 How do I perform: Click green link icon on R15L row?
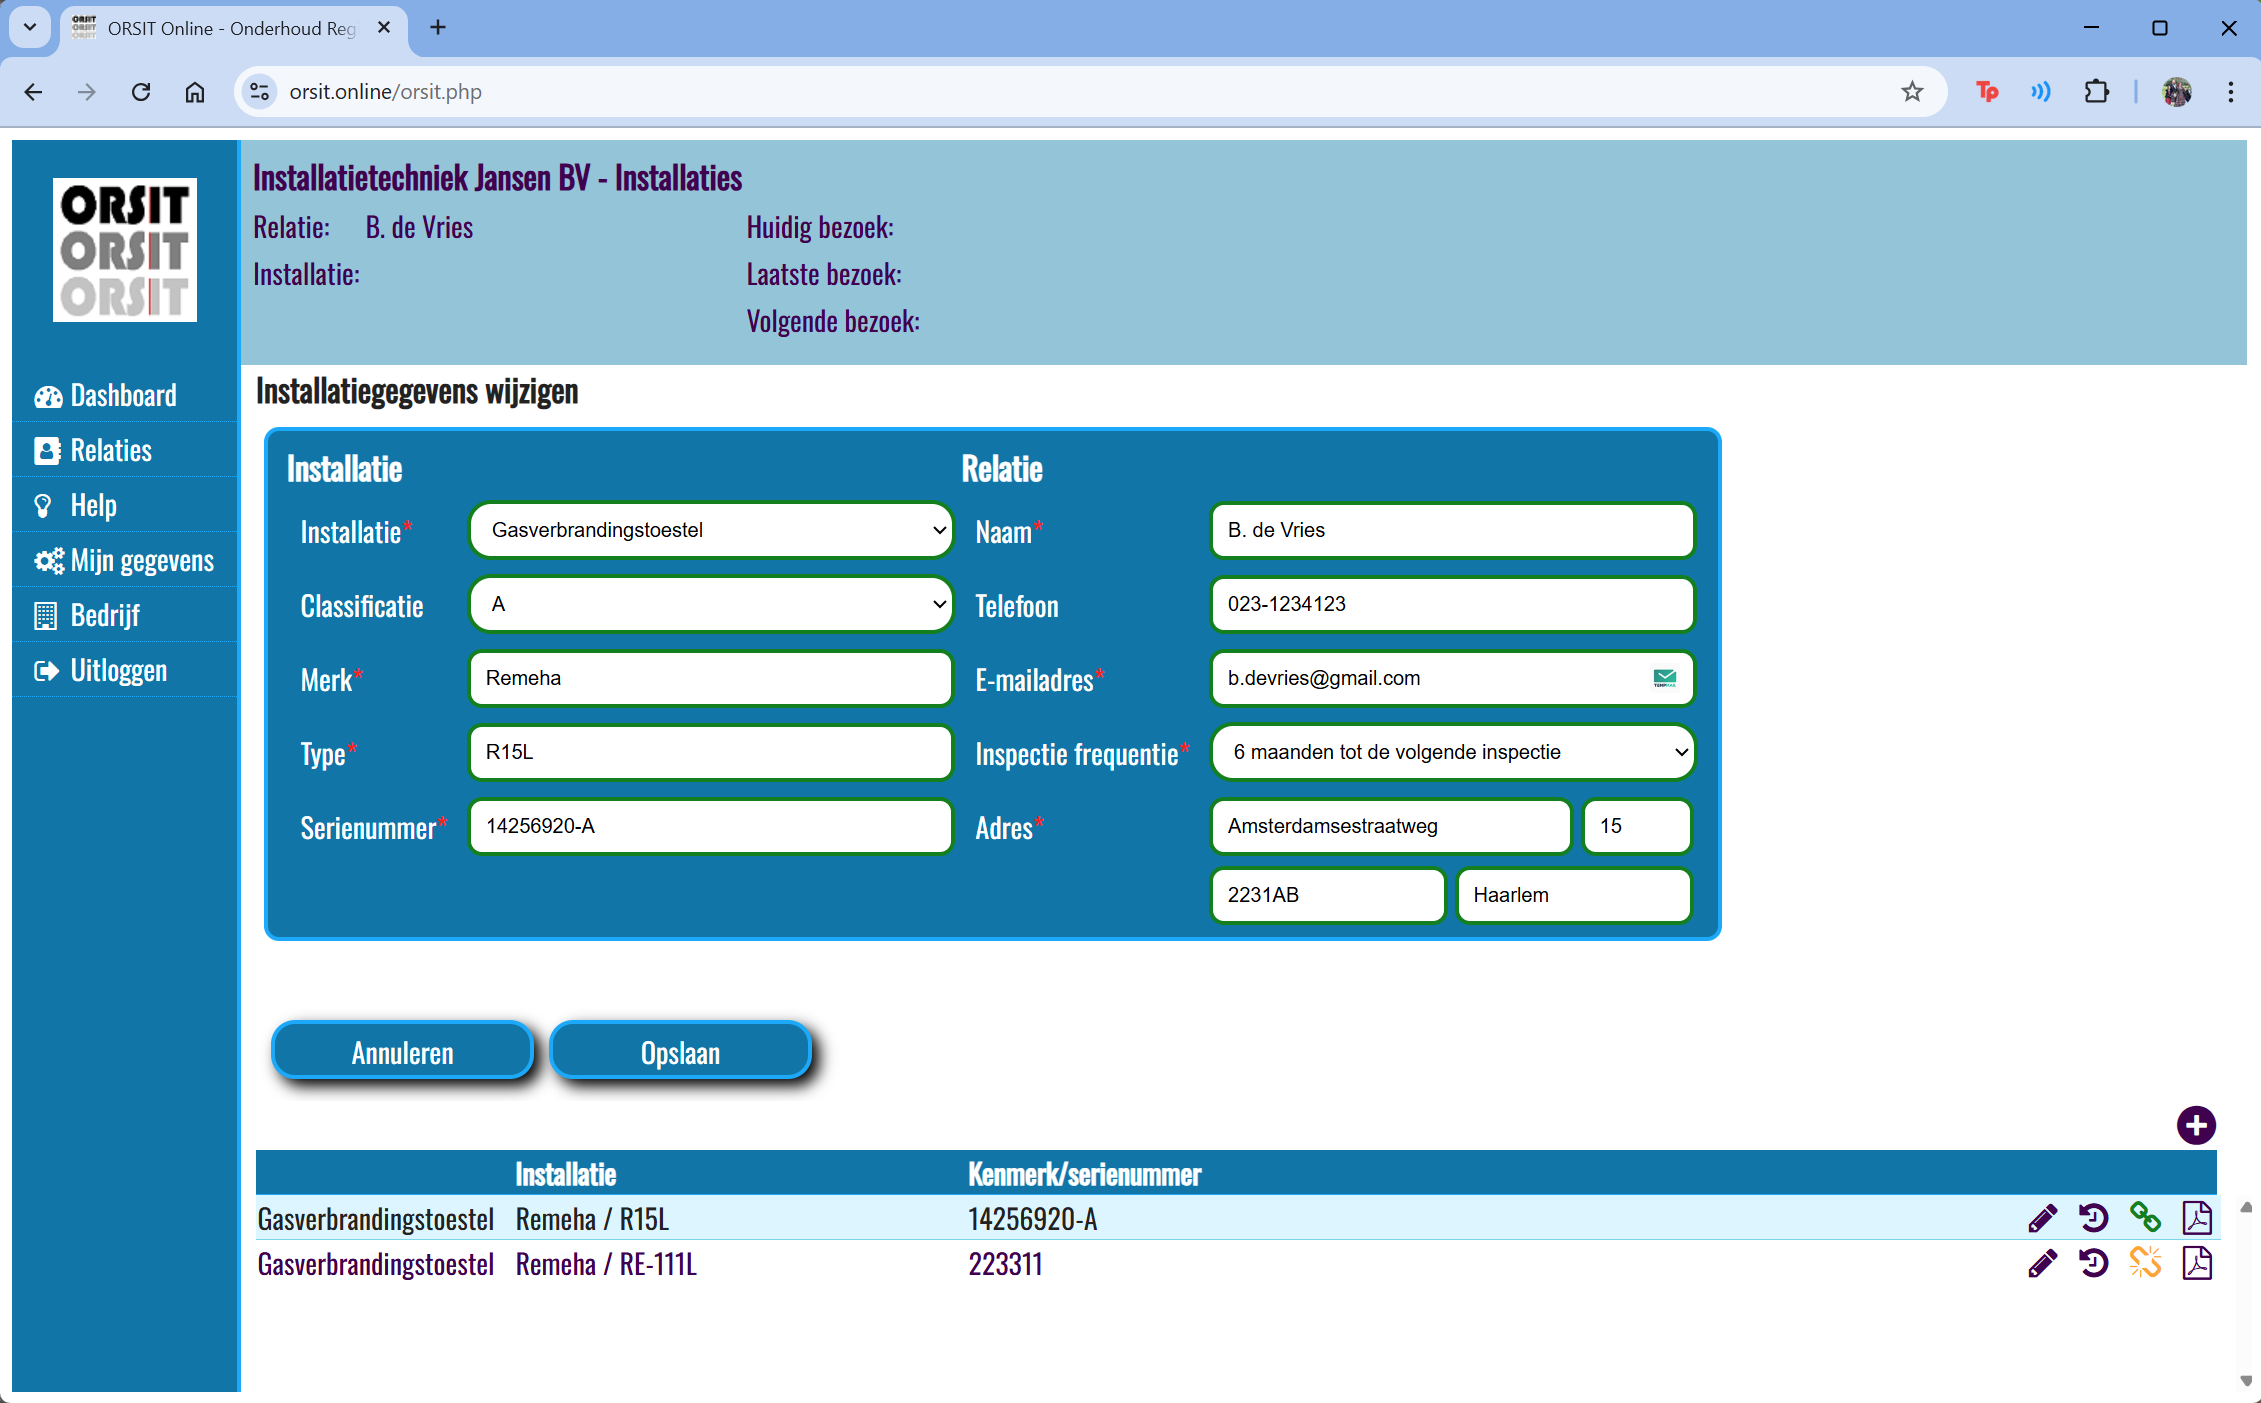coord(2145,1218)
